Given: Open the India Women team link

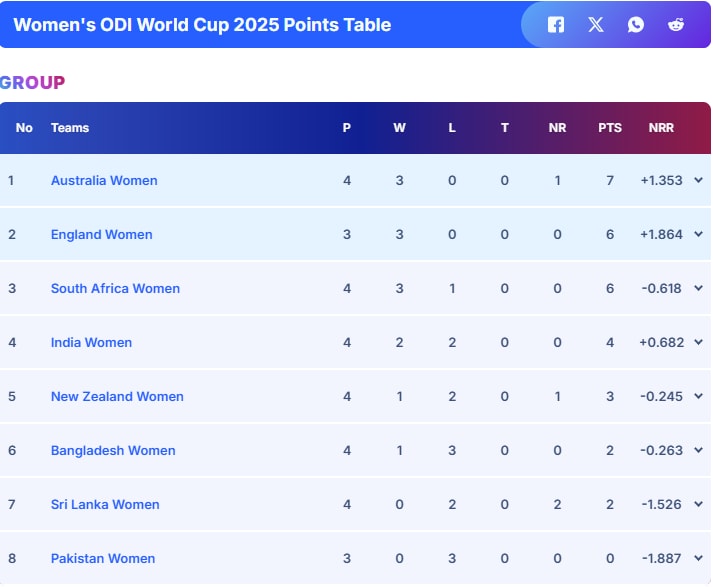Looking at the screenshot, I should [x=91, y=343].
